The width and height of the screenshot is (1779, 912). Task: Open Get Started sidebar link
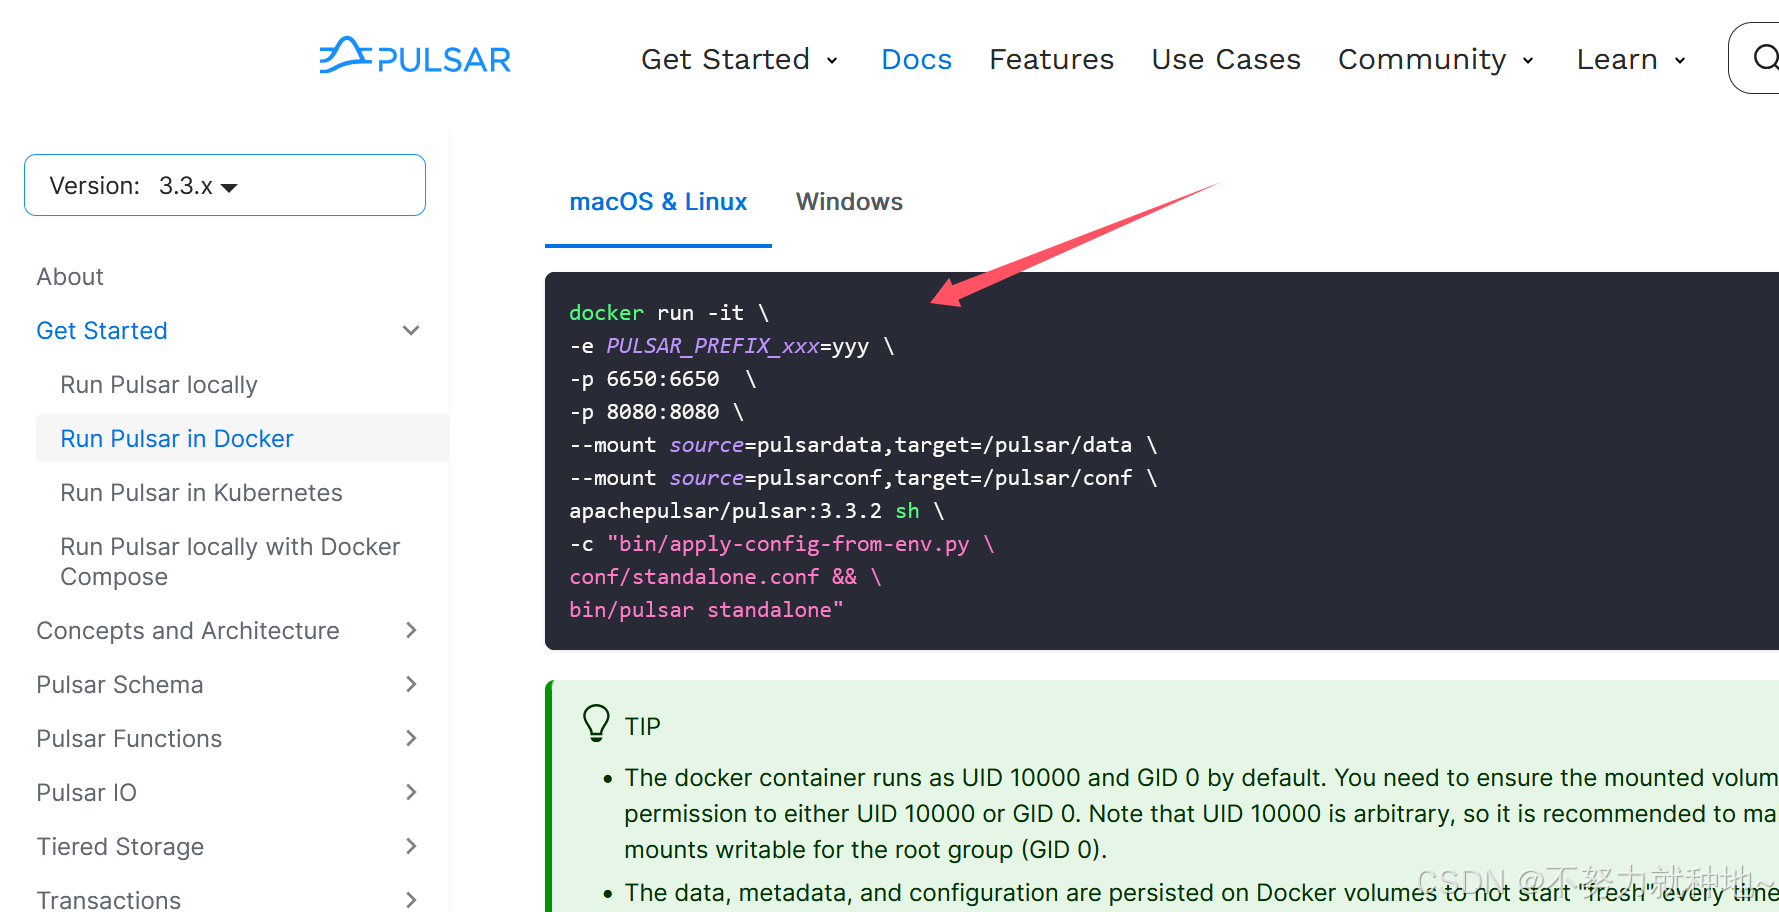pyautogui.click(x=102, y=331)
